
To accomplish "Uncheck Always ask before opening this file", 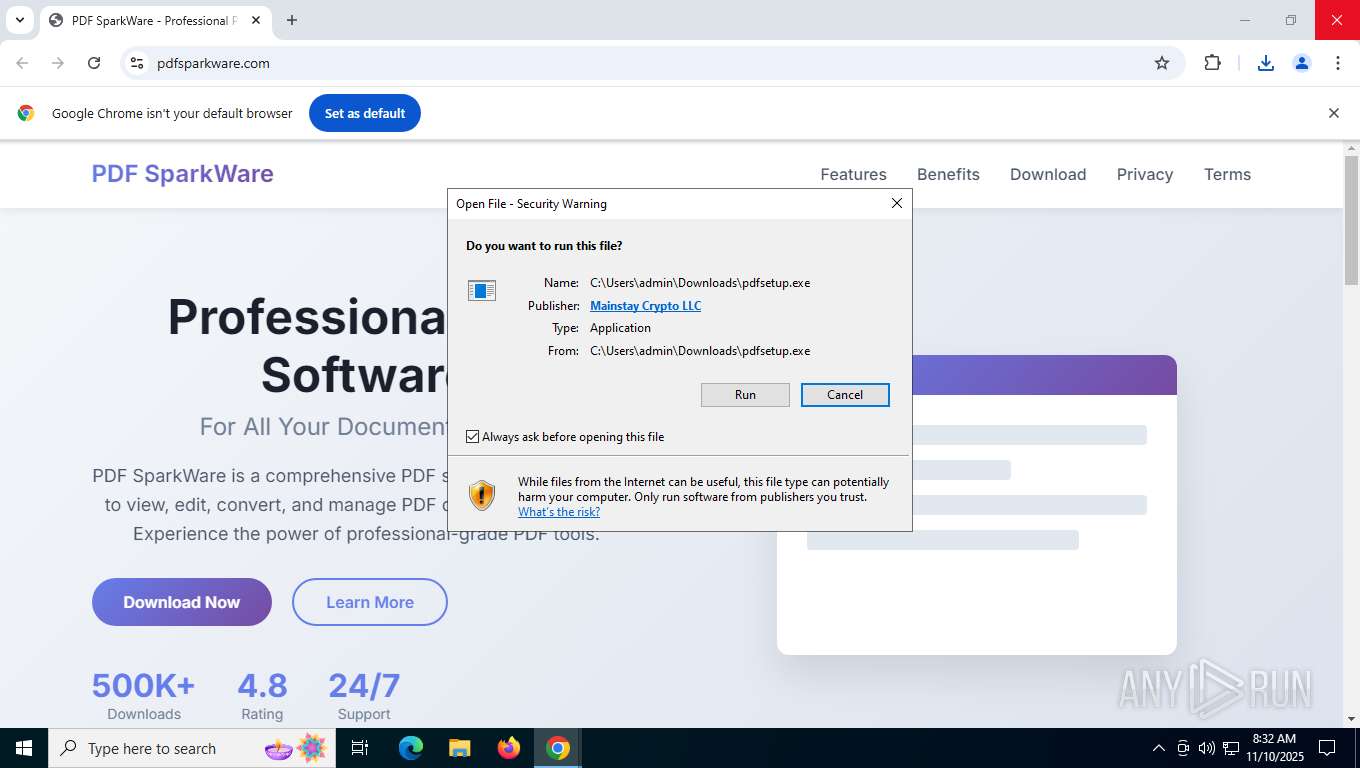I will (x=473, y=437).
